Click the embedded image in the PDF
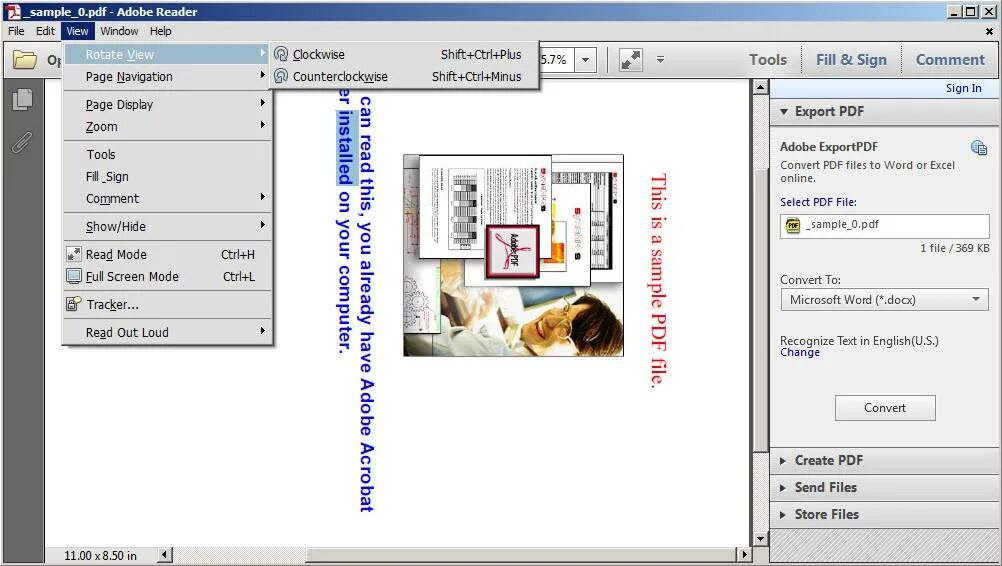Screen dimensions: 1002x566 click(513, 255)
